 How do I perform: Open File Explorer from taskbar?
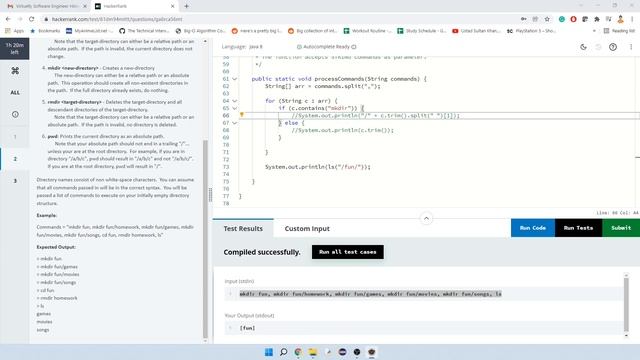[313, 352]
